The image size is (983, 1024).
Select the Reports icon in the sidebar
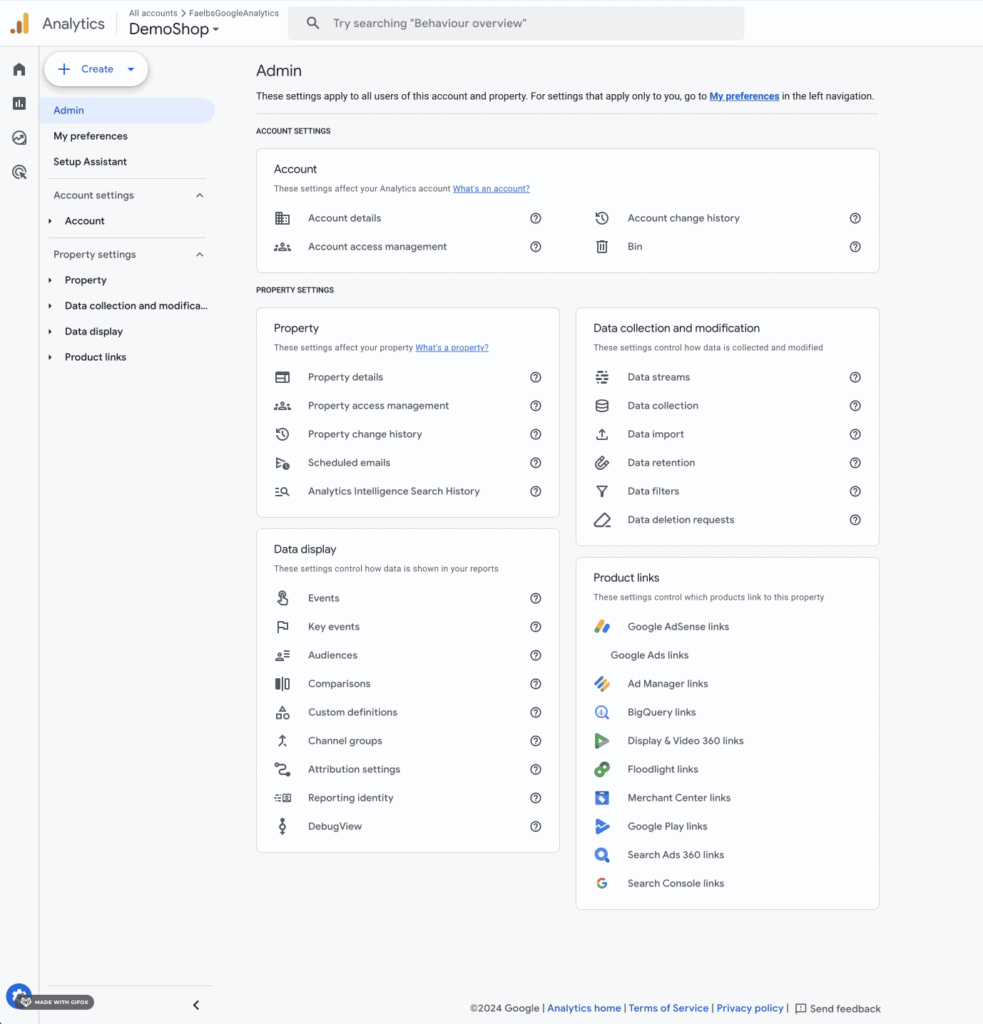[18, 103]
